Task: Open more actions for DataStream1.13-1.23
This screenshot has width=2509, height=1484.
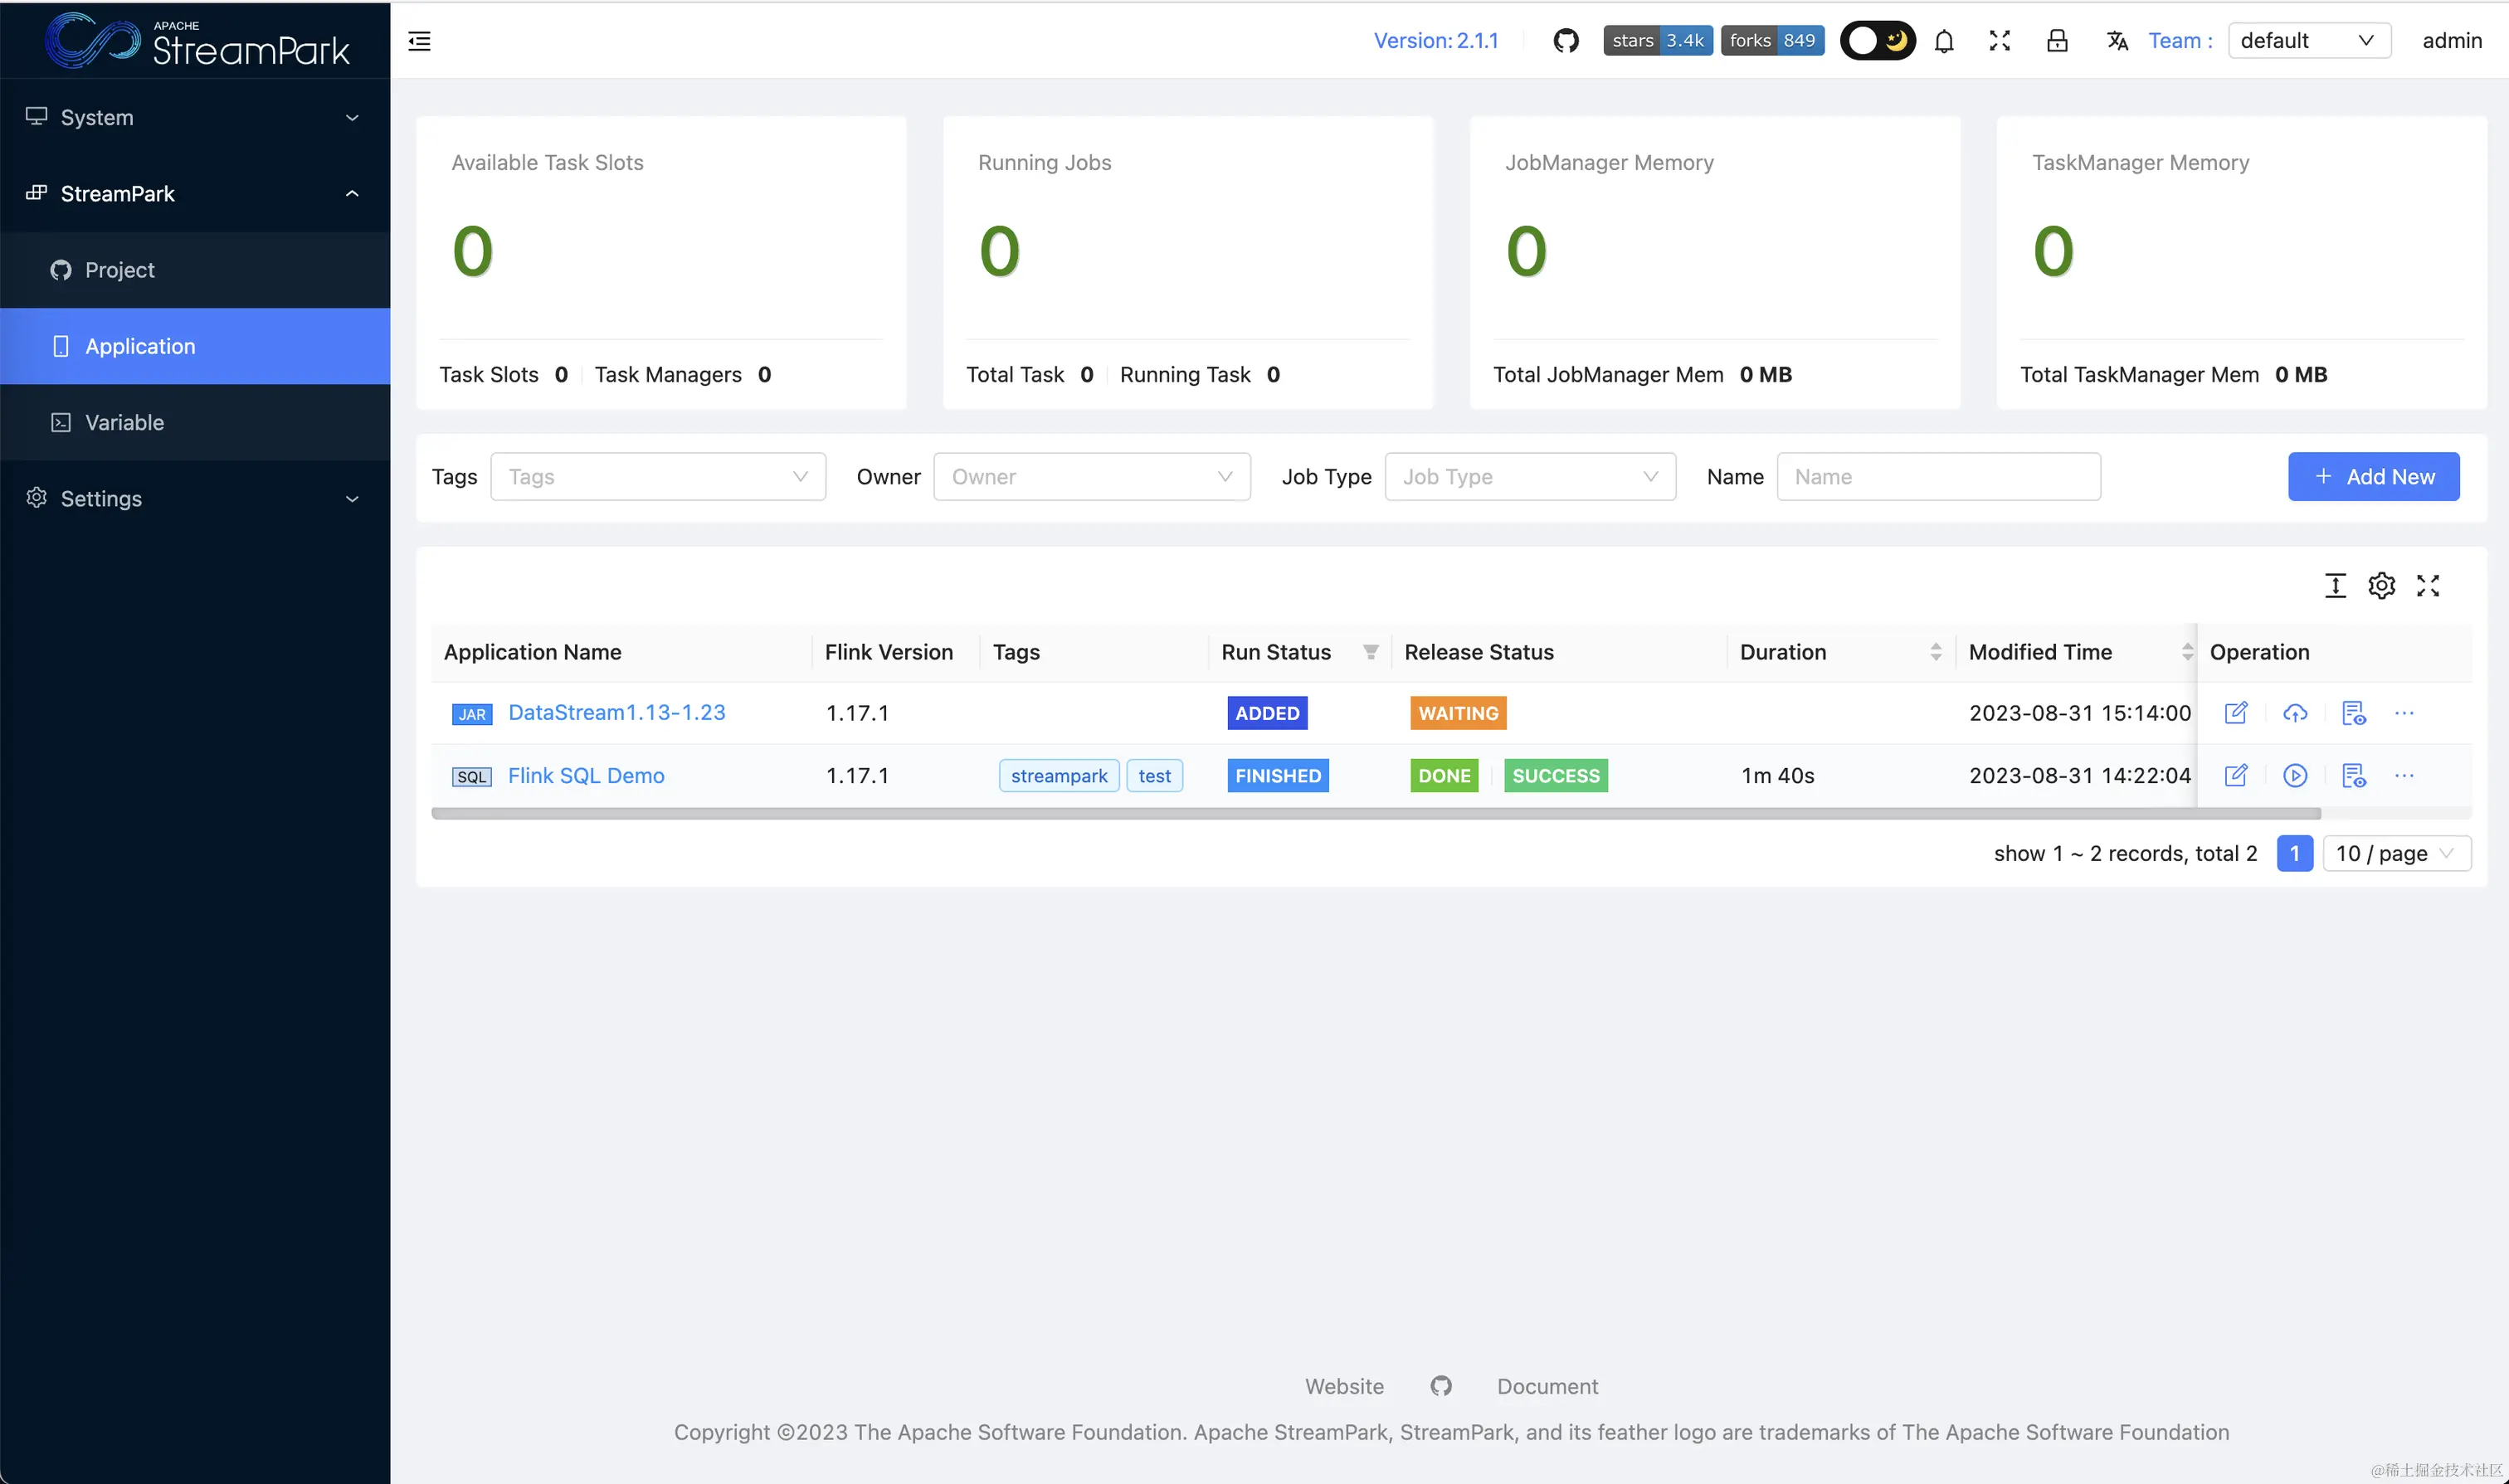Action: click(2403, 713)
